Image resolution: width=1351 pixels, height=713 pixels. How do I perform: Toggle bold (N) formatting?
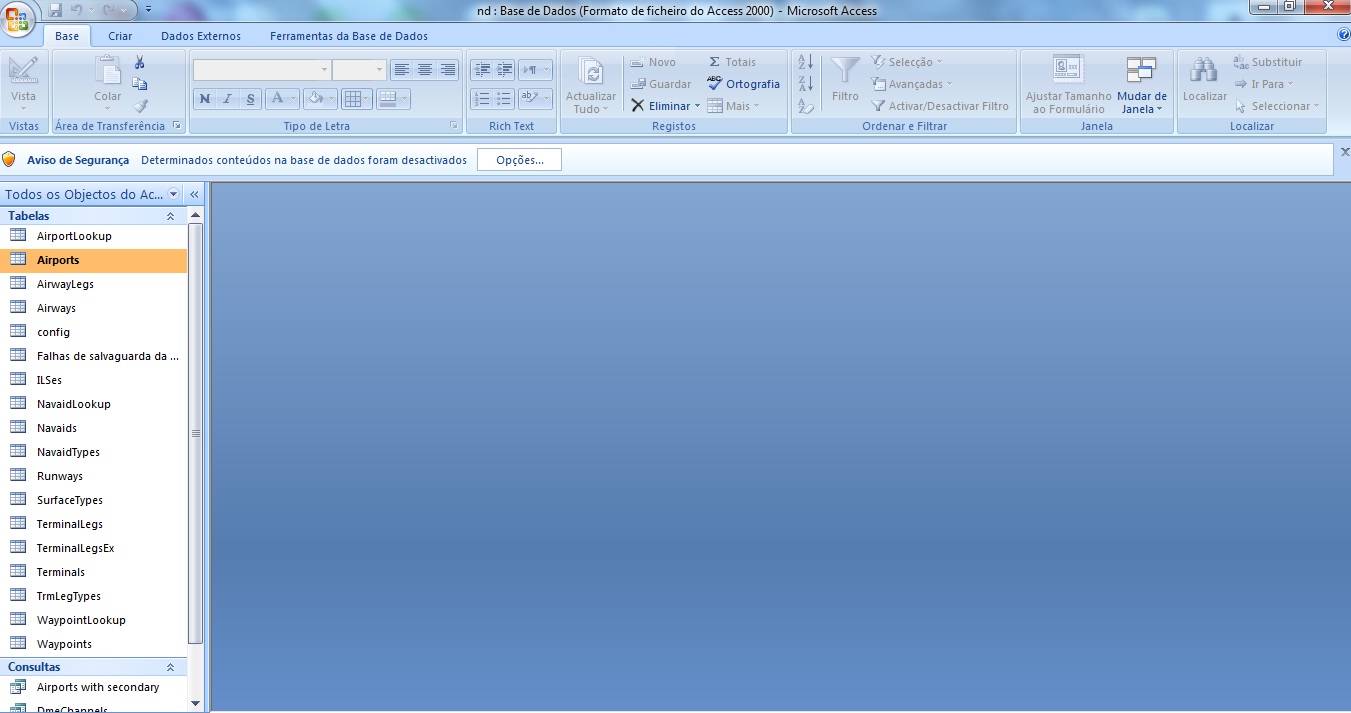(205, 98)
